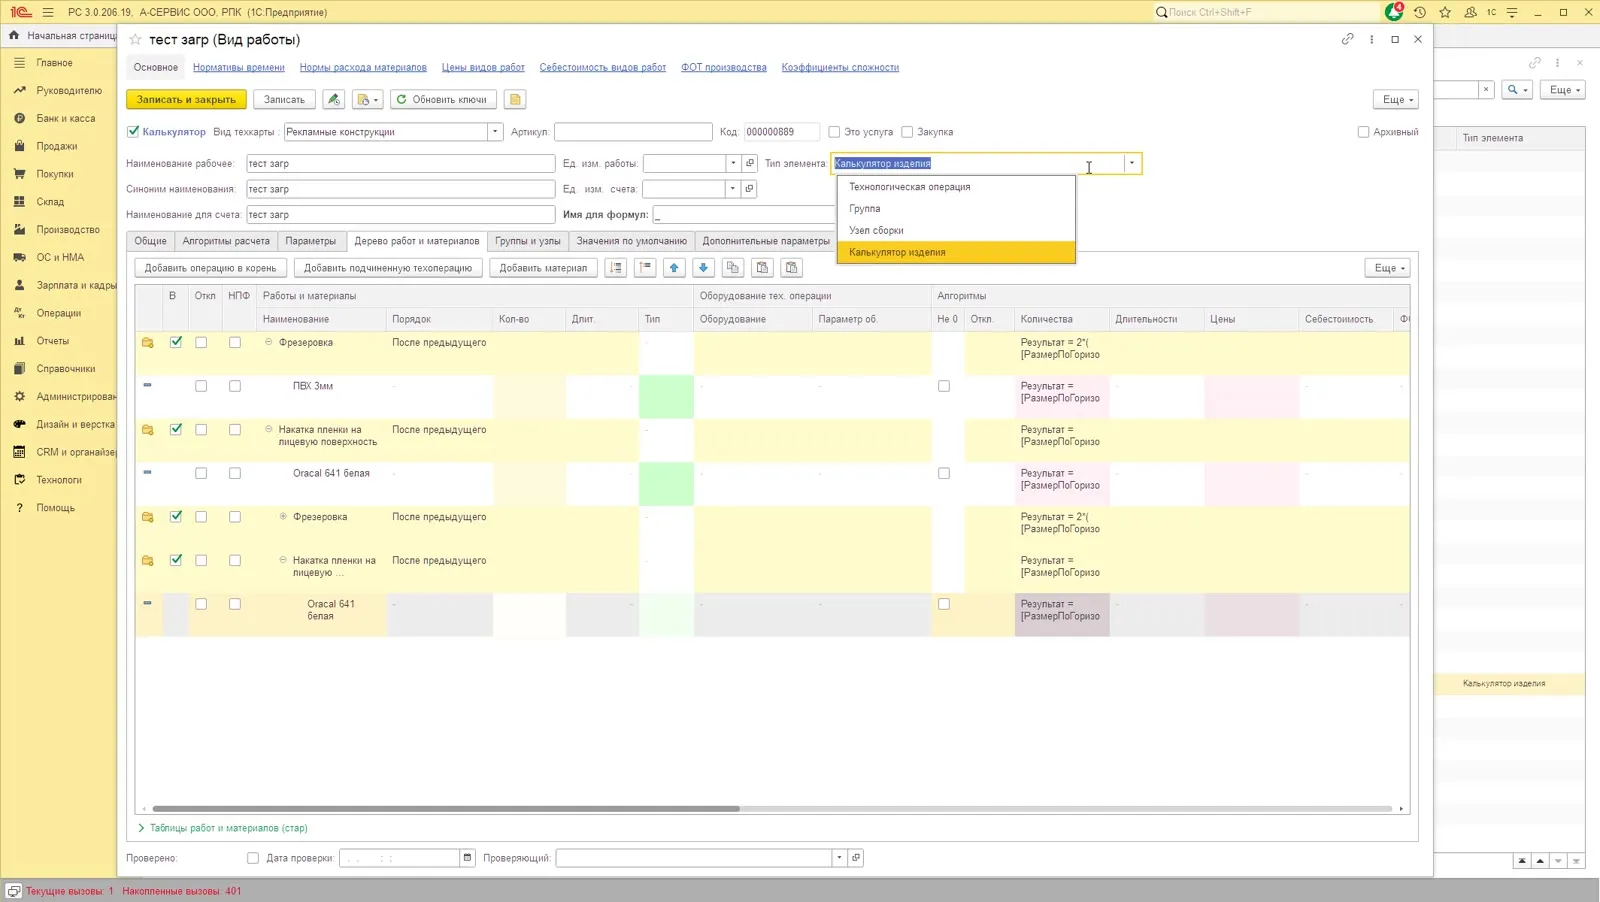Screen dimensions: 1600x902
Task: Open the Вид техкарты dropdown arrow
Action: [x=495, y=132]
